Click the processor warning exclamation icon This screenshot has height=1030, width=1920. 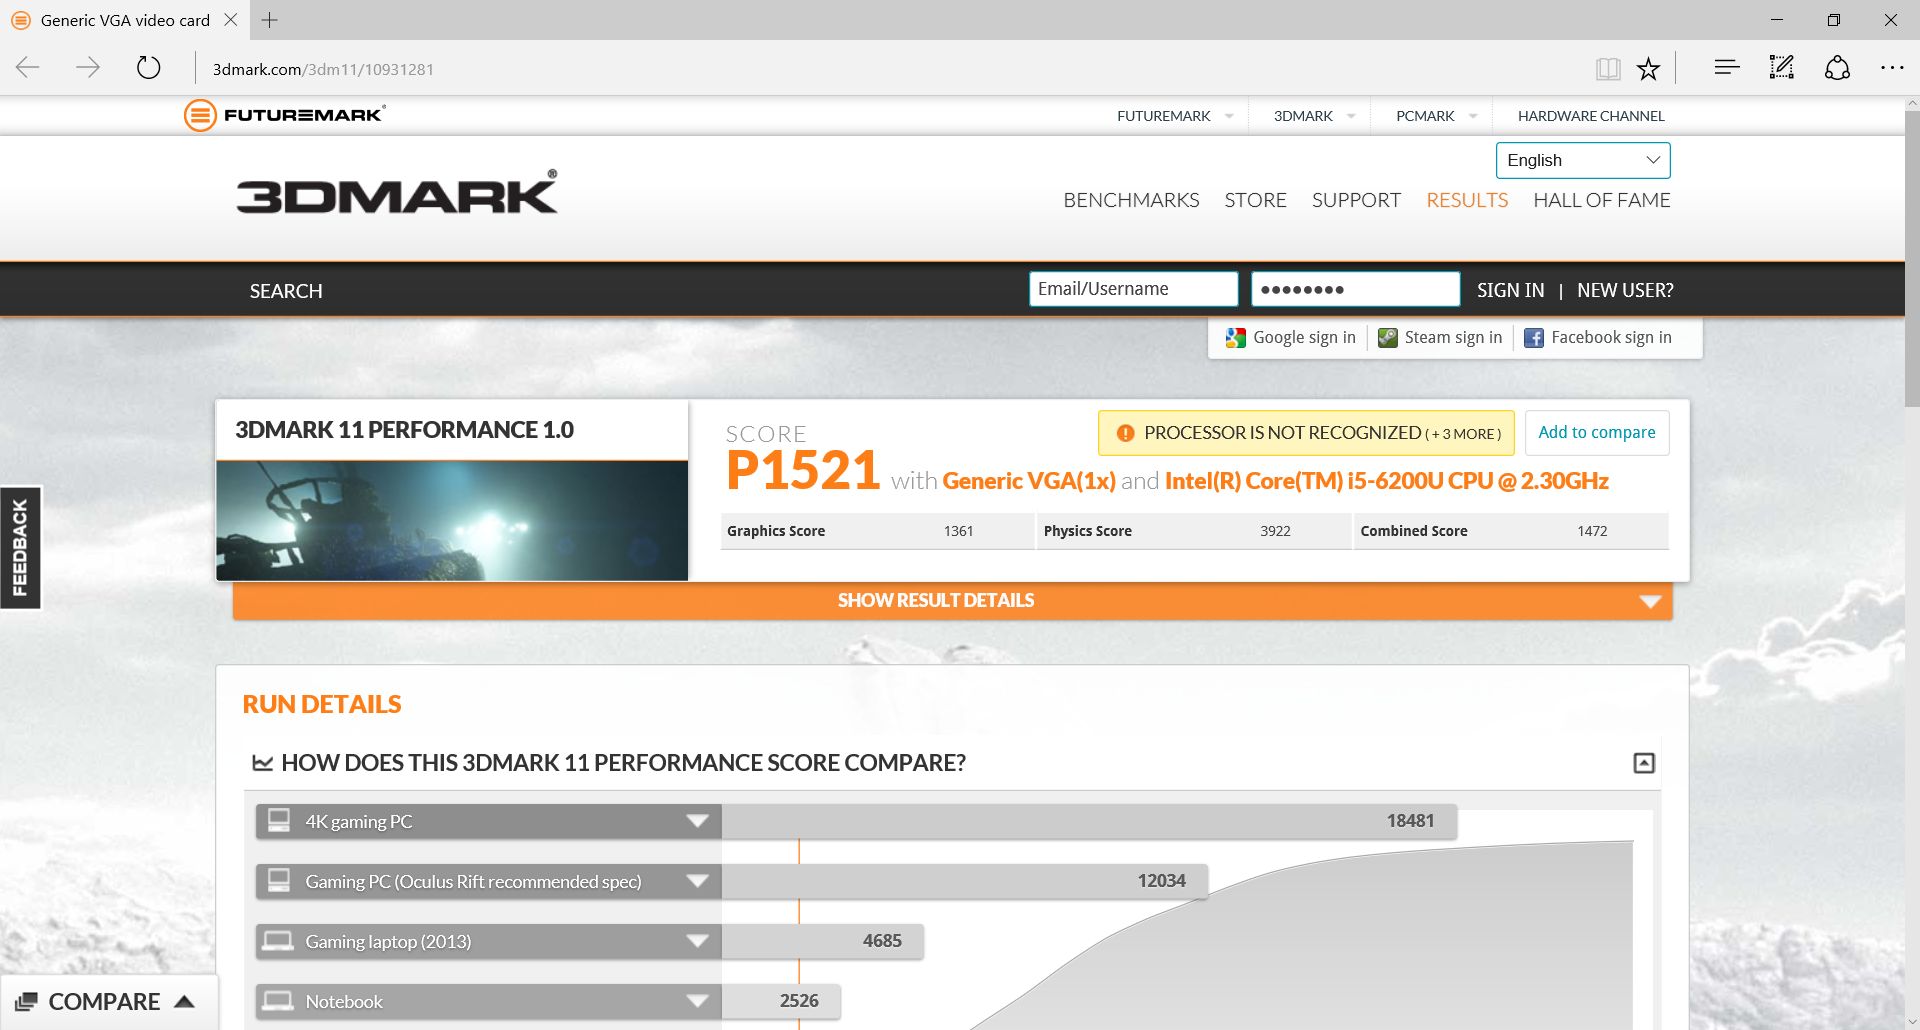pos(1126,433)
